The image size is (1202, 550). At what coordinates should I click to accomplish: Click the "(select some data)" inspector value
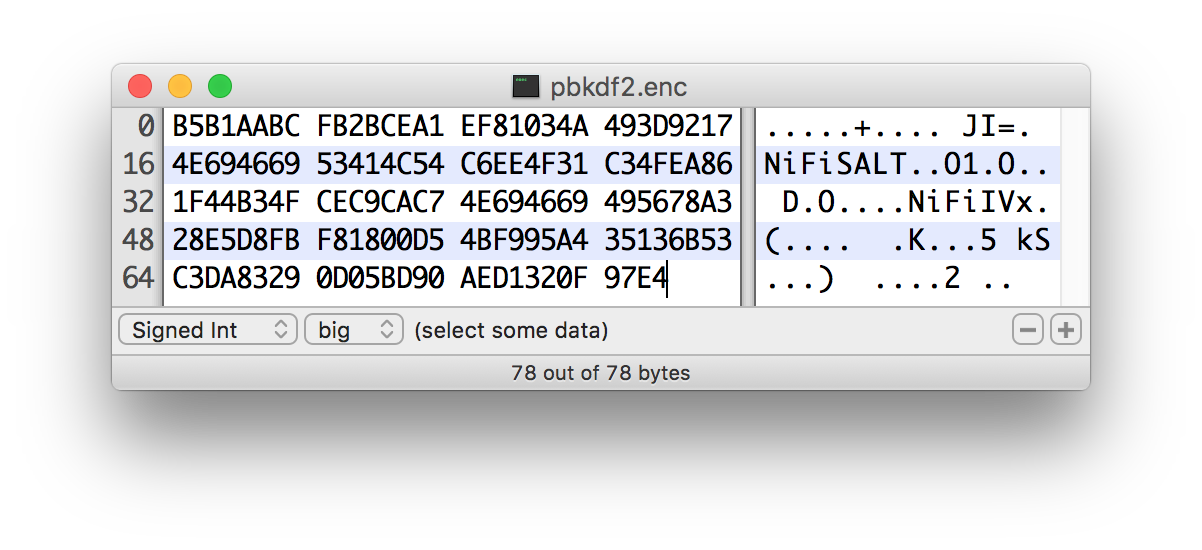[511, 330]
